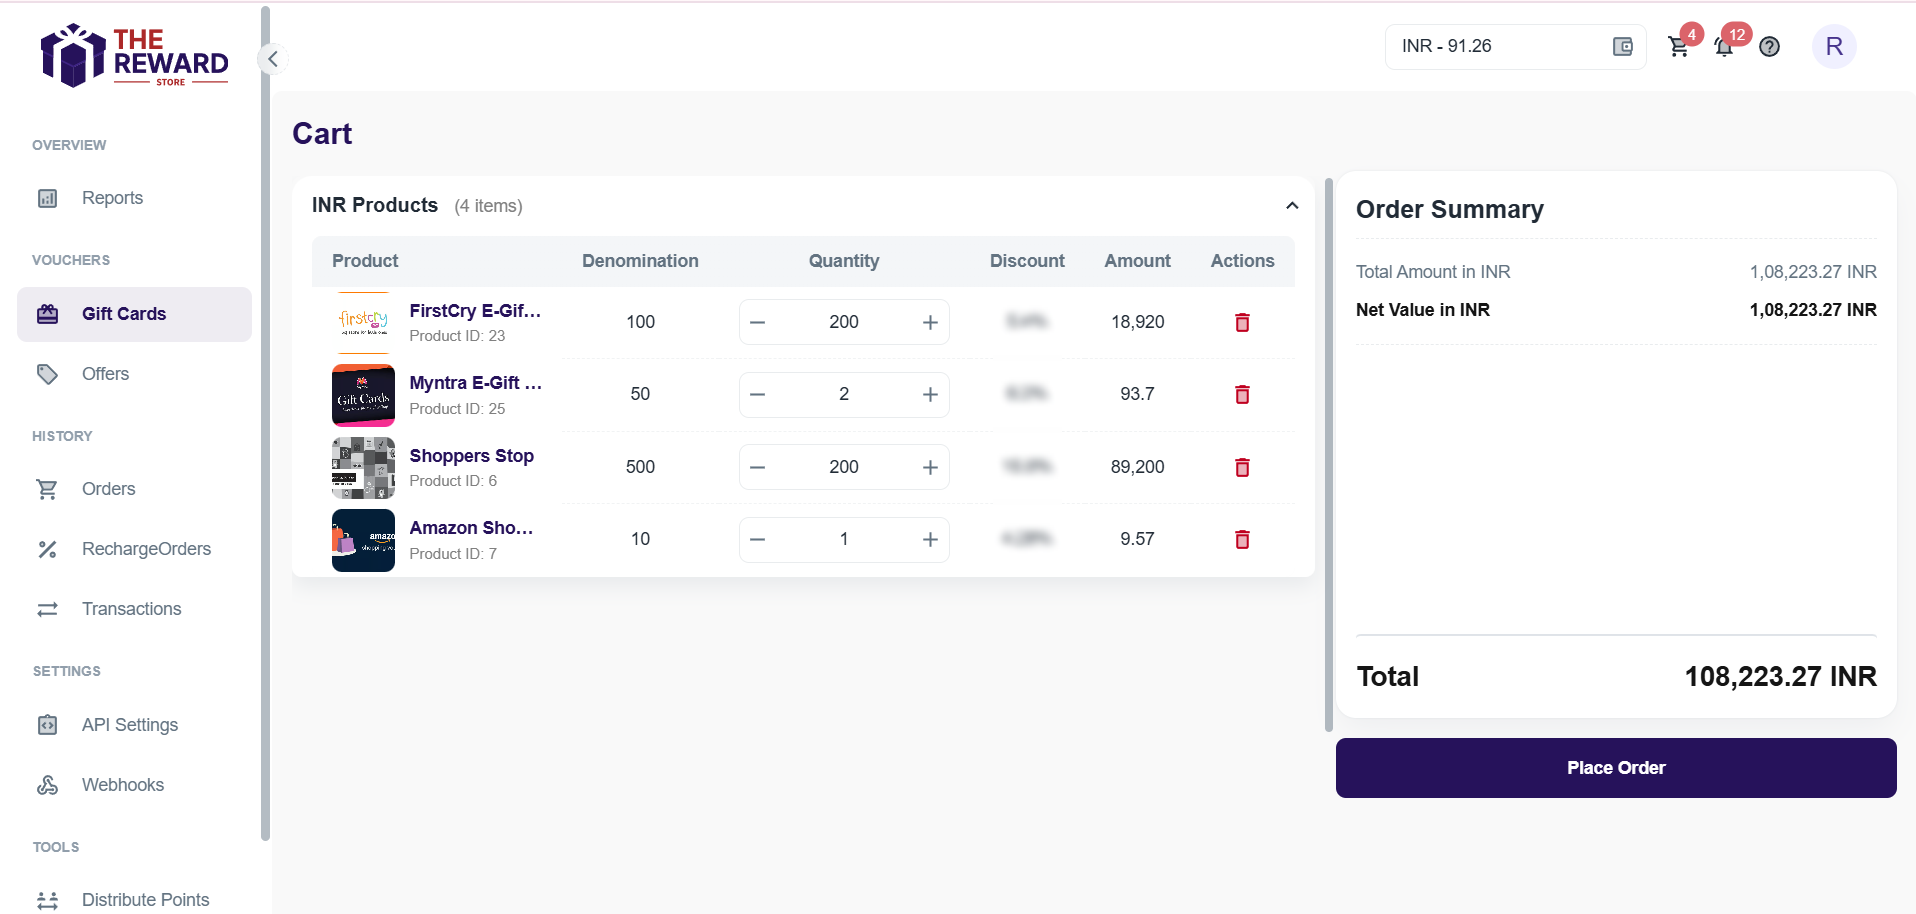
Task: Delete Amazon Shopping voucher from cart
Action: [1242, 539]
